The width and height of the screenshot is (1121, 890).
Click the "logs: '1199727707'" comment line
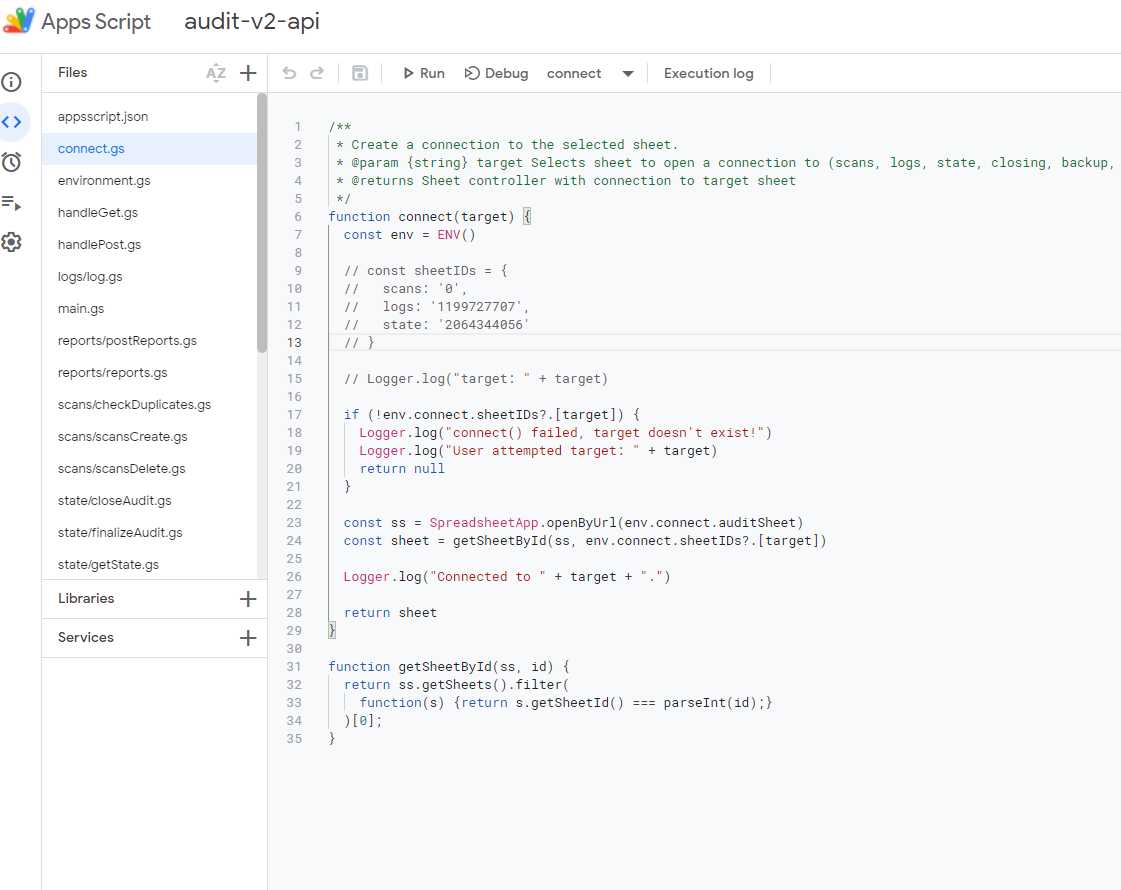pos(436,307)
